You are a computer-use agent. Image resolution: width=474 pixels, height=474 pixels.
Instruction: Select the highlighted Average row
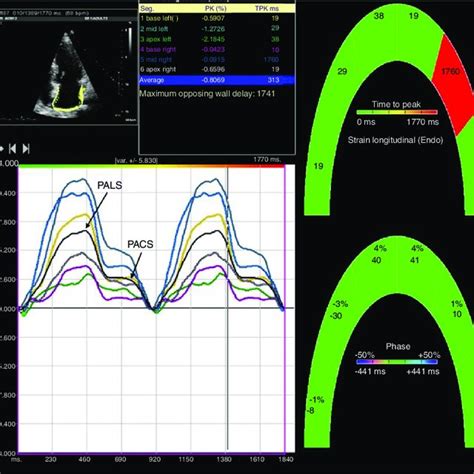coord(217,80)
